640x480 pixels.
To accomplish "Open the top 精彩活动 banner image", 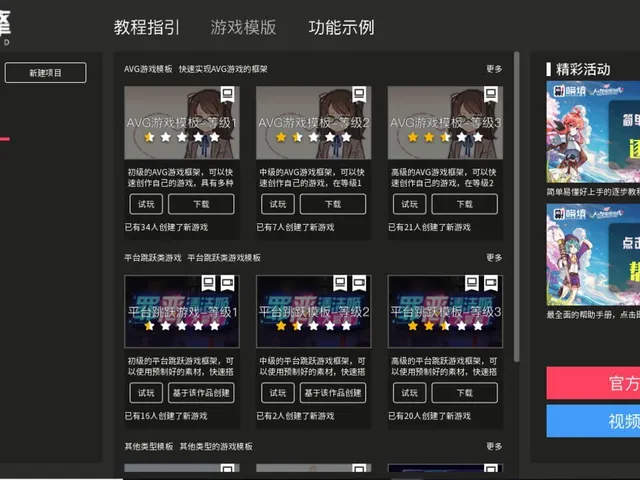I will (593, 132).
